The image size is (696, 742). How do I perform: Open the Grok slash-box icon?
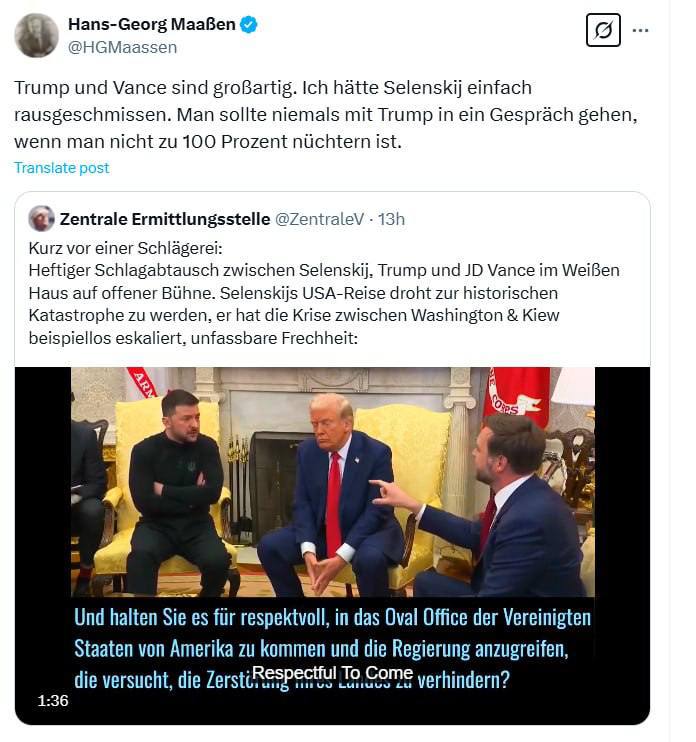(x=602, y=31)
